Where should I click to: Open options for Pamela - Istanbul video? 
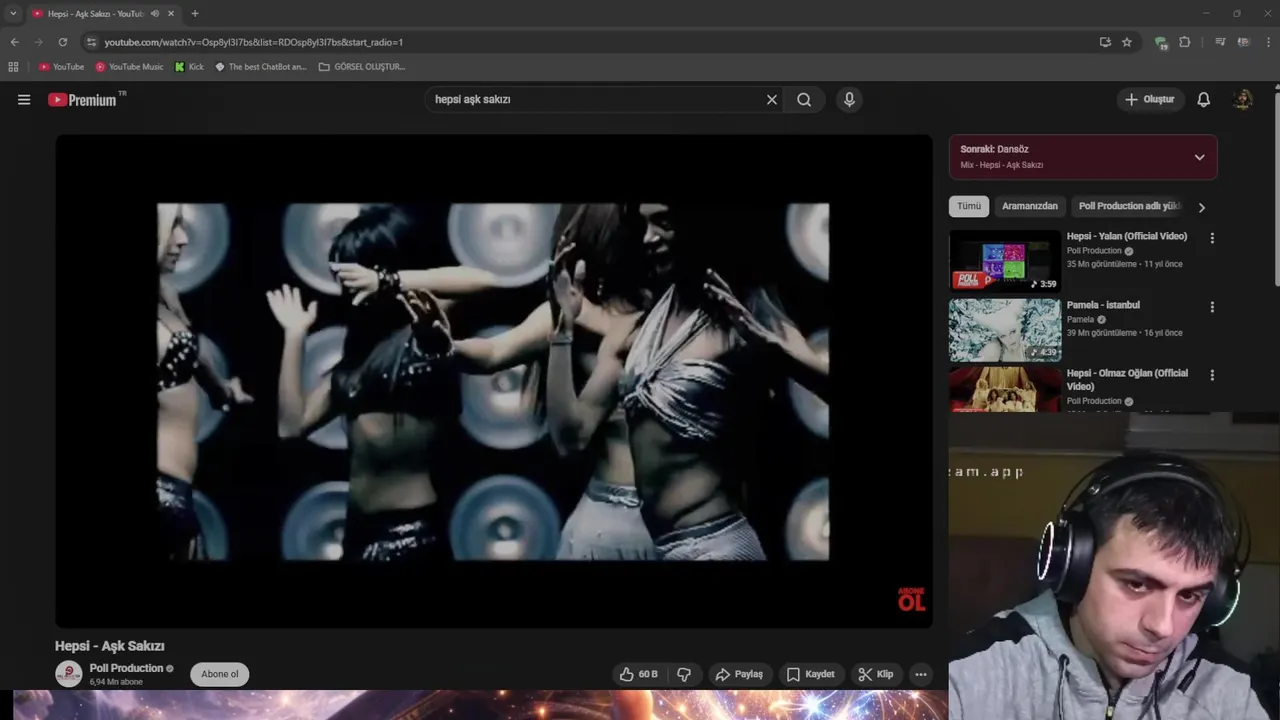coord(1212,307)
